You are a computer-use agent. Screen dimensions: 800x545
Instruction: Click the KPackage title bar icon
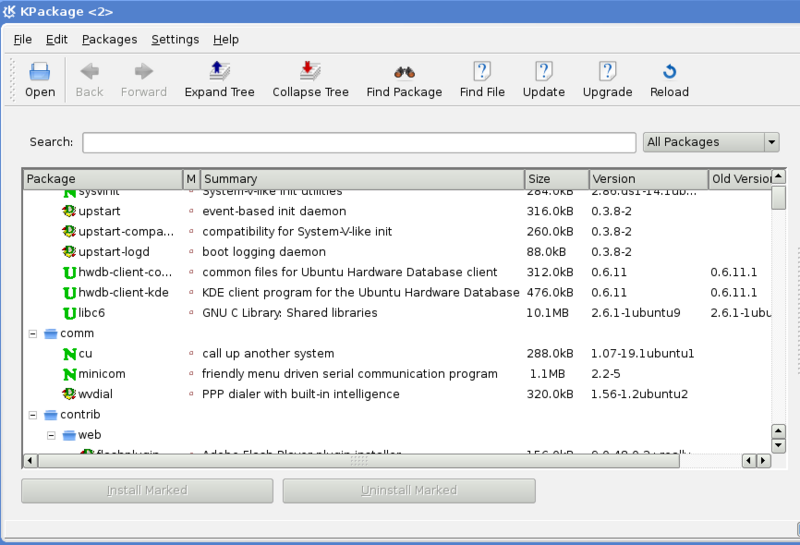(x=9, y=11)
